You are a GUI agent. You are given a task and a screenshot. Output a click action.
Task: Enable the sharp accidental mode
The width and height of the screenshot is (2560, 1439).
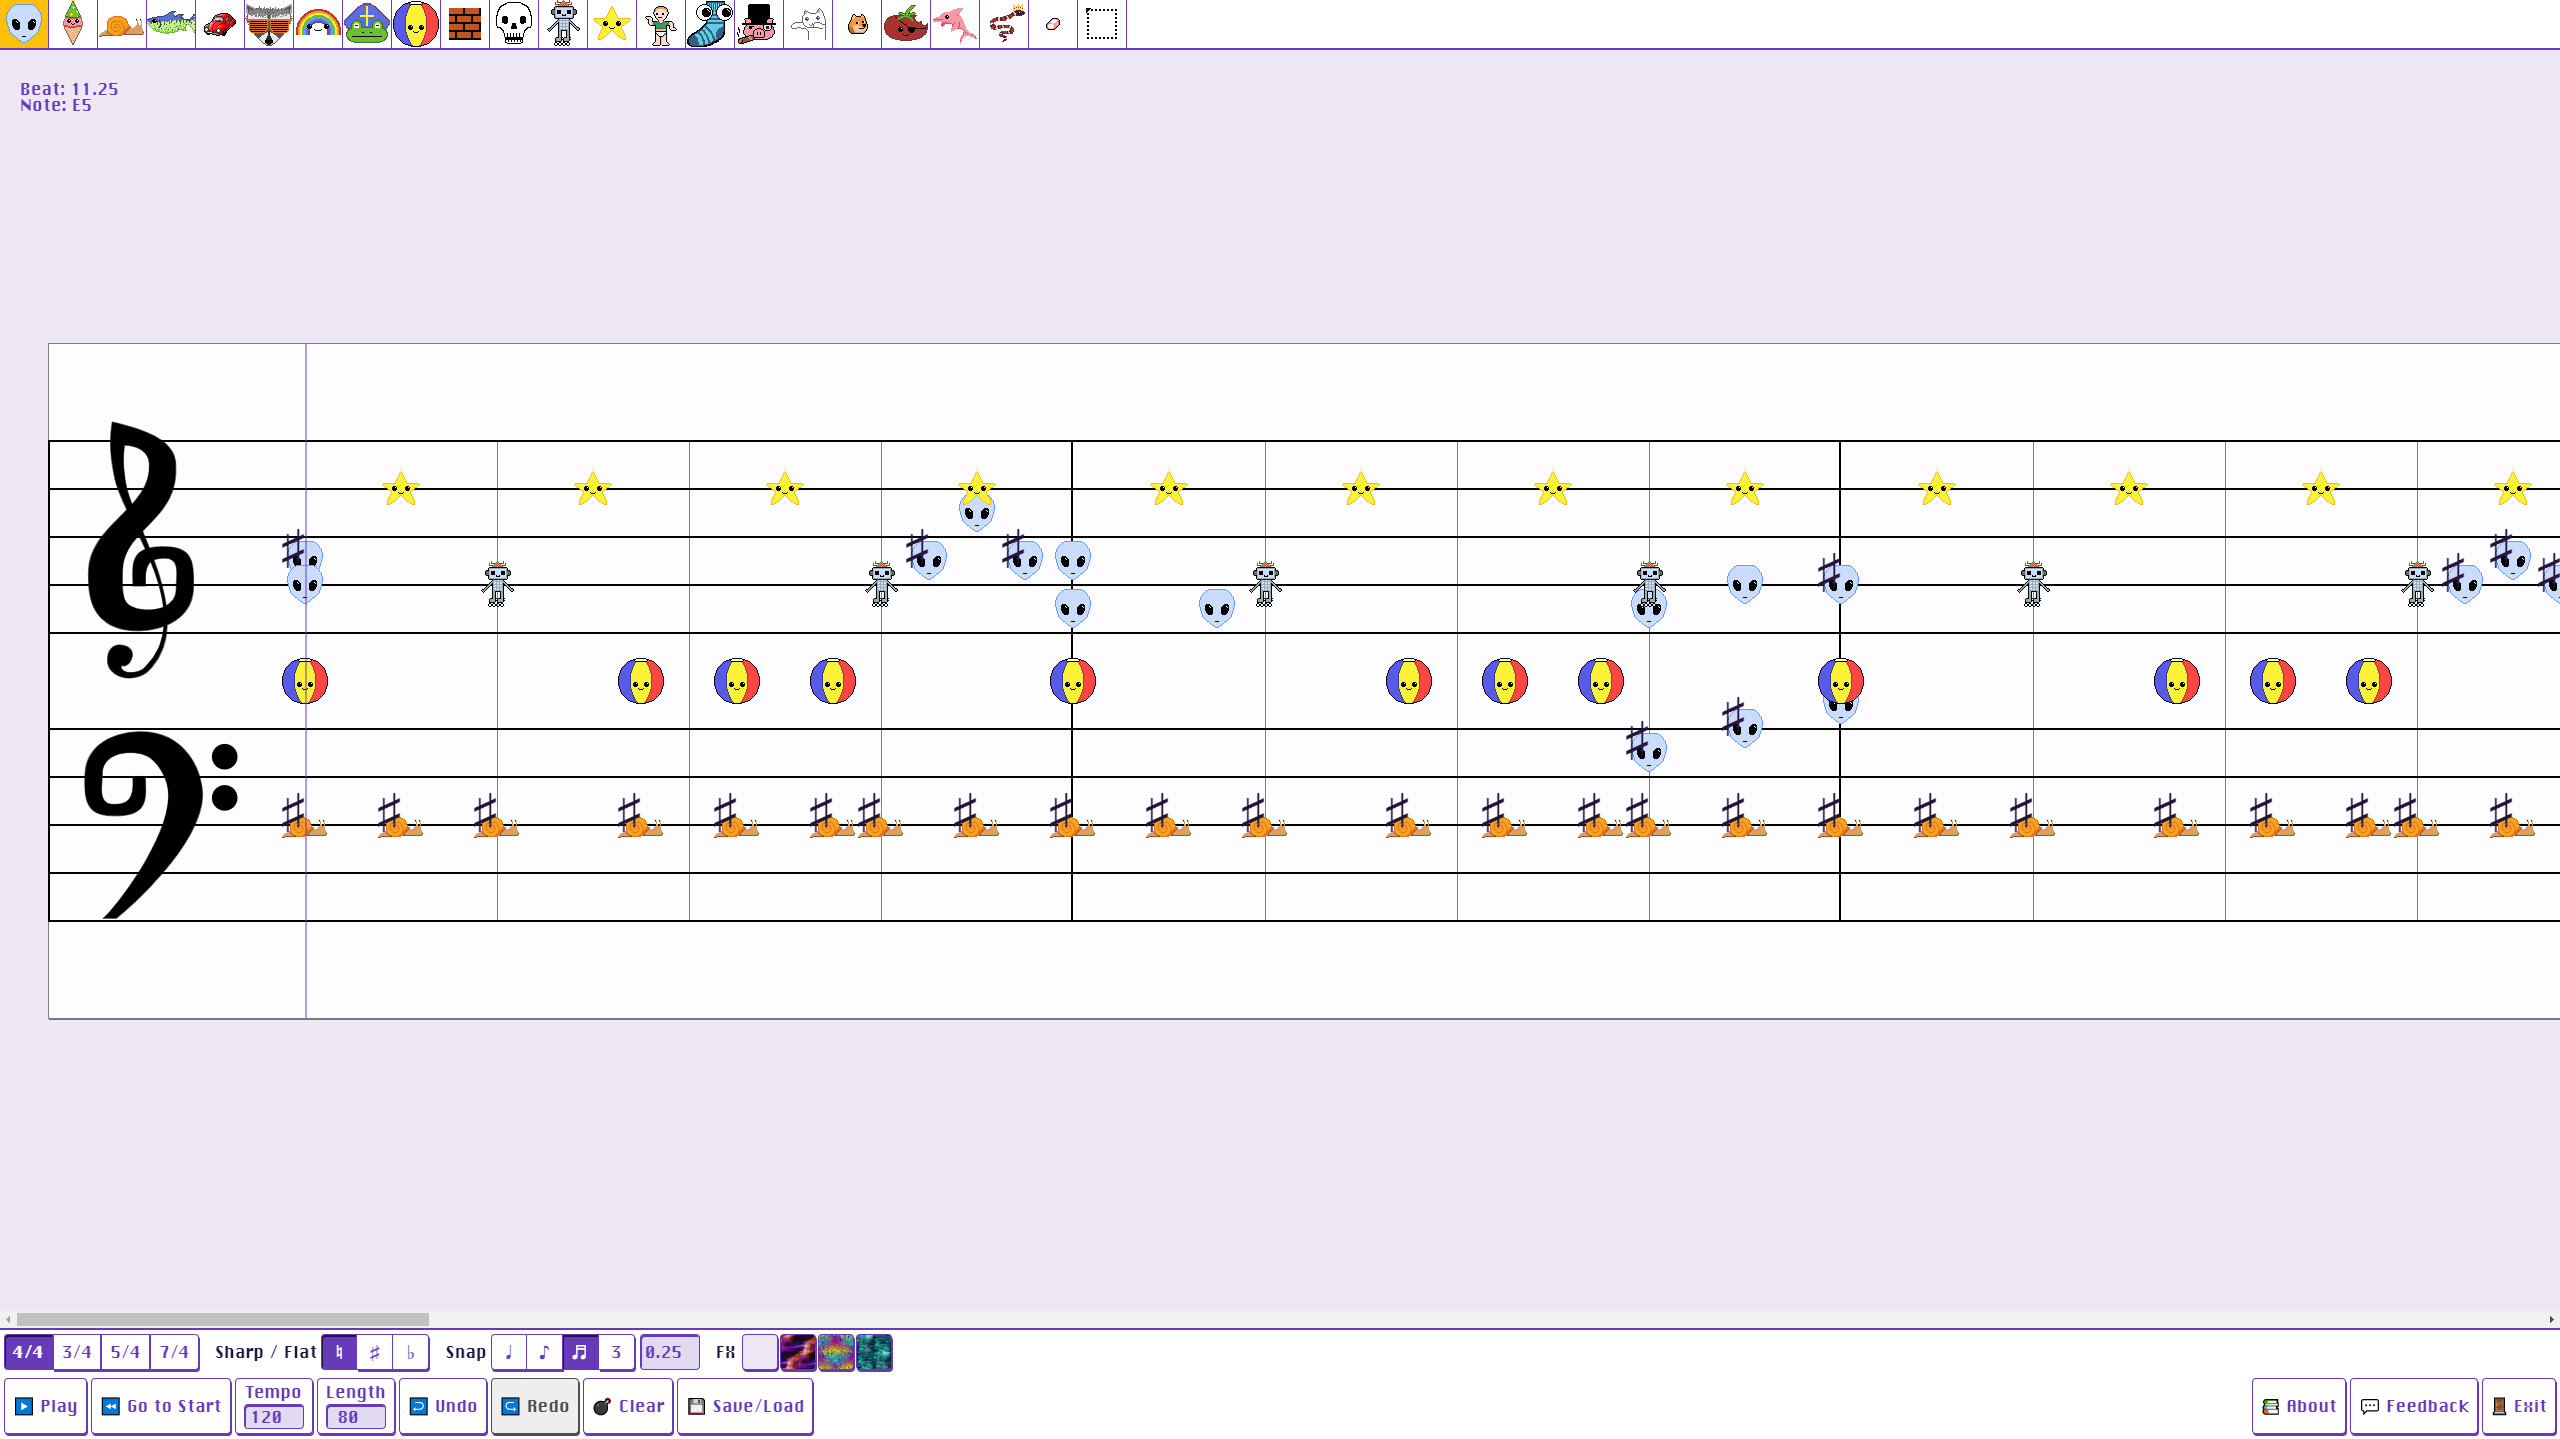[x=375, y=1352]
